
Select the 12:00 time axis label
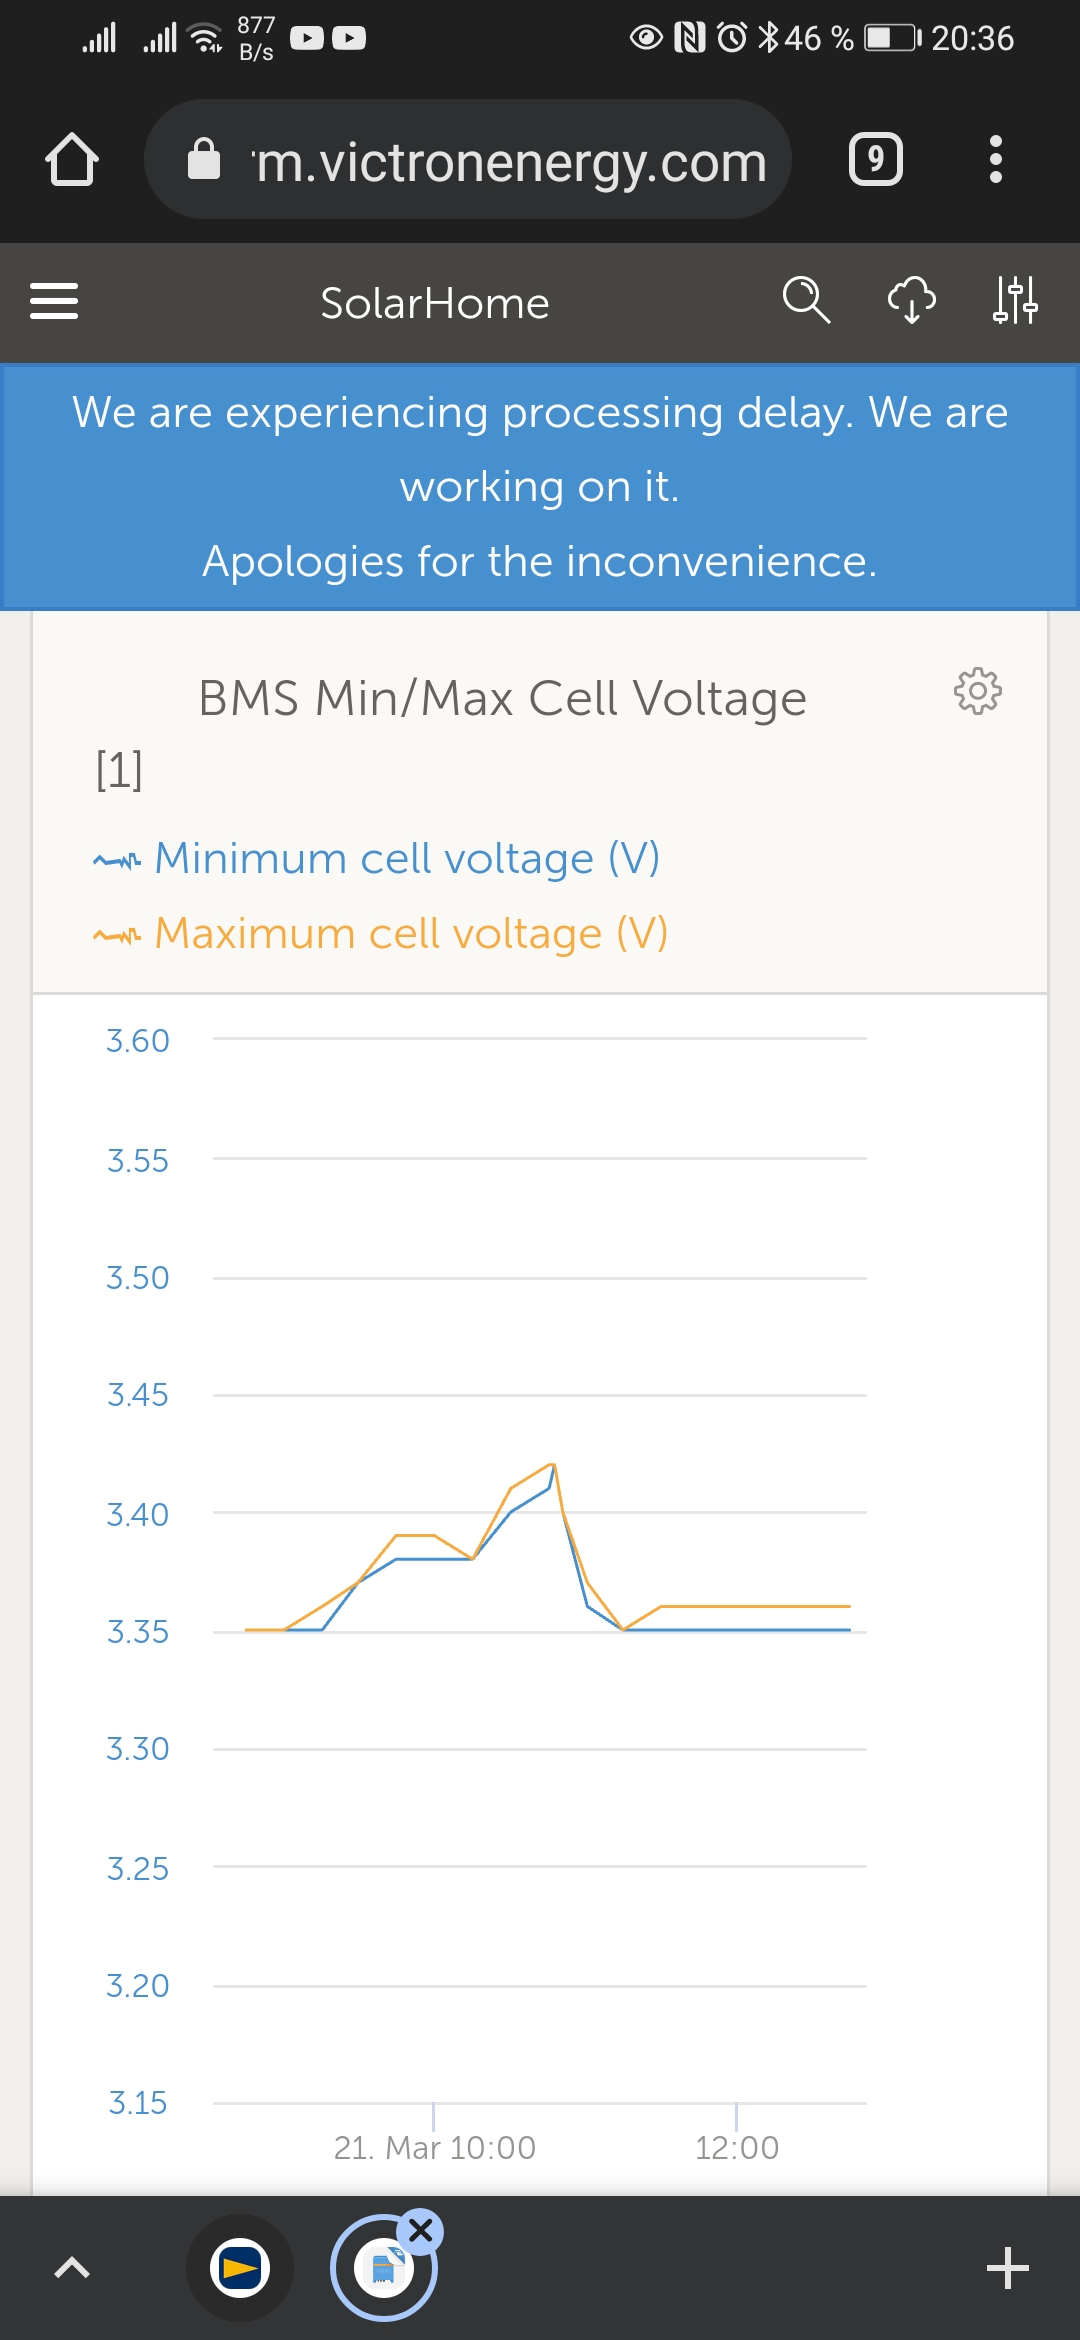(x=737, y=2147)
